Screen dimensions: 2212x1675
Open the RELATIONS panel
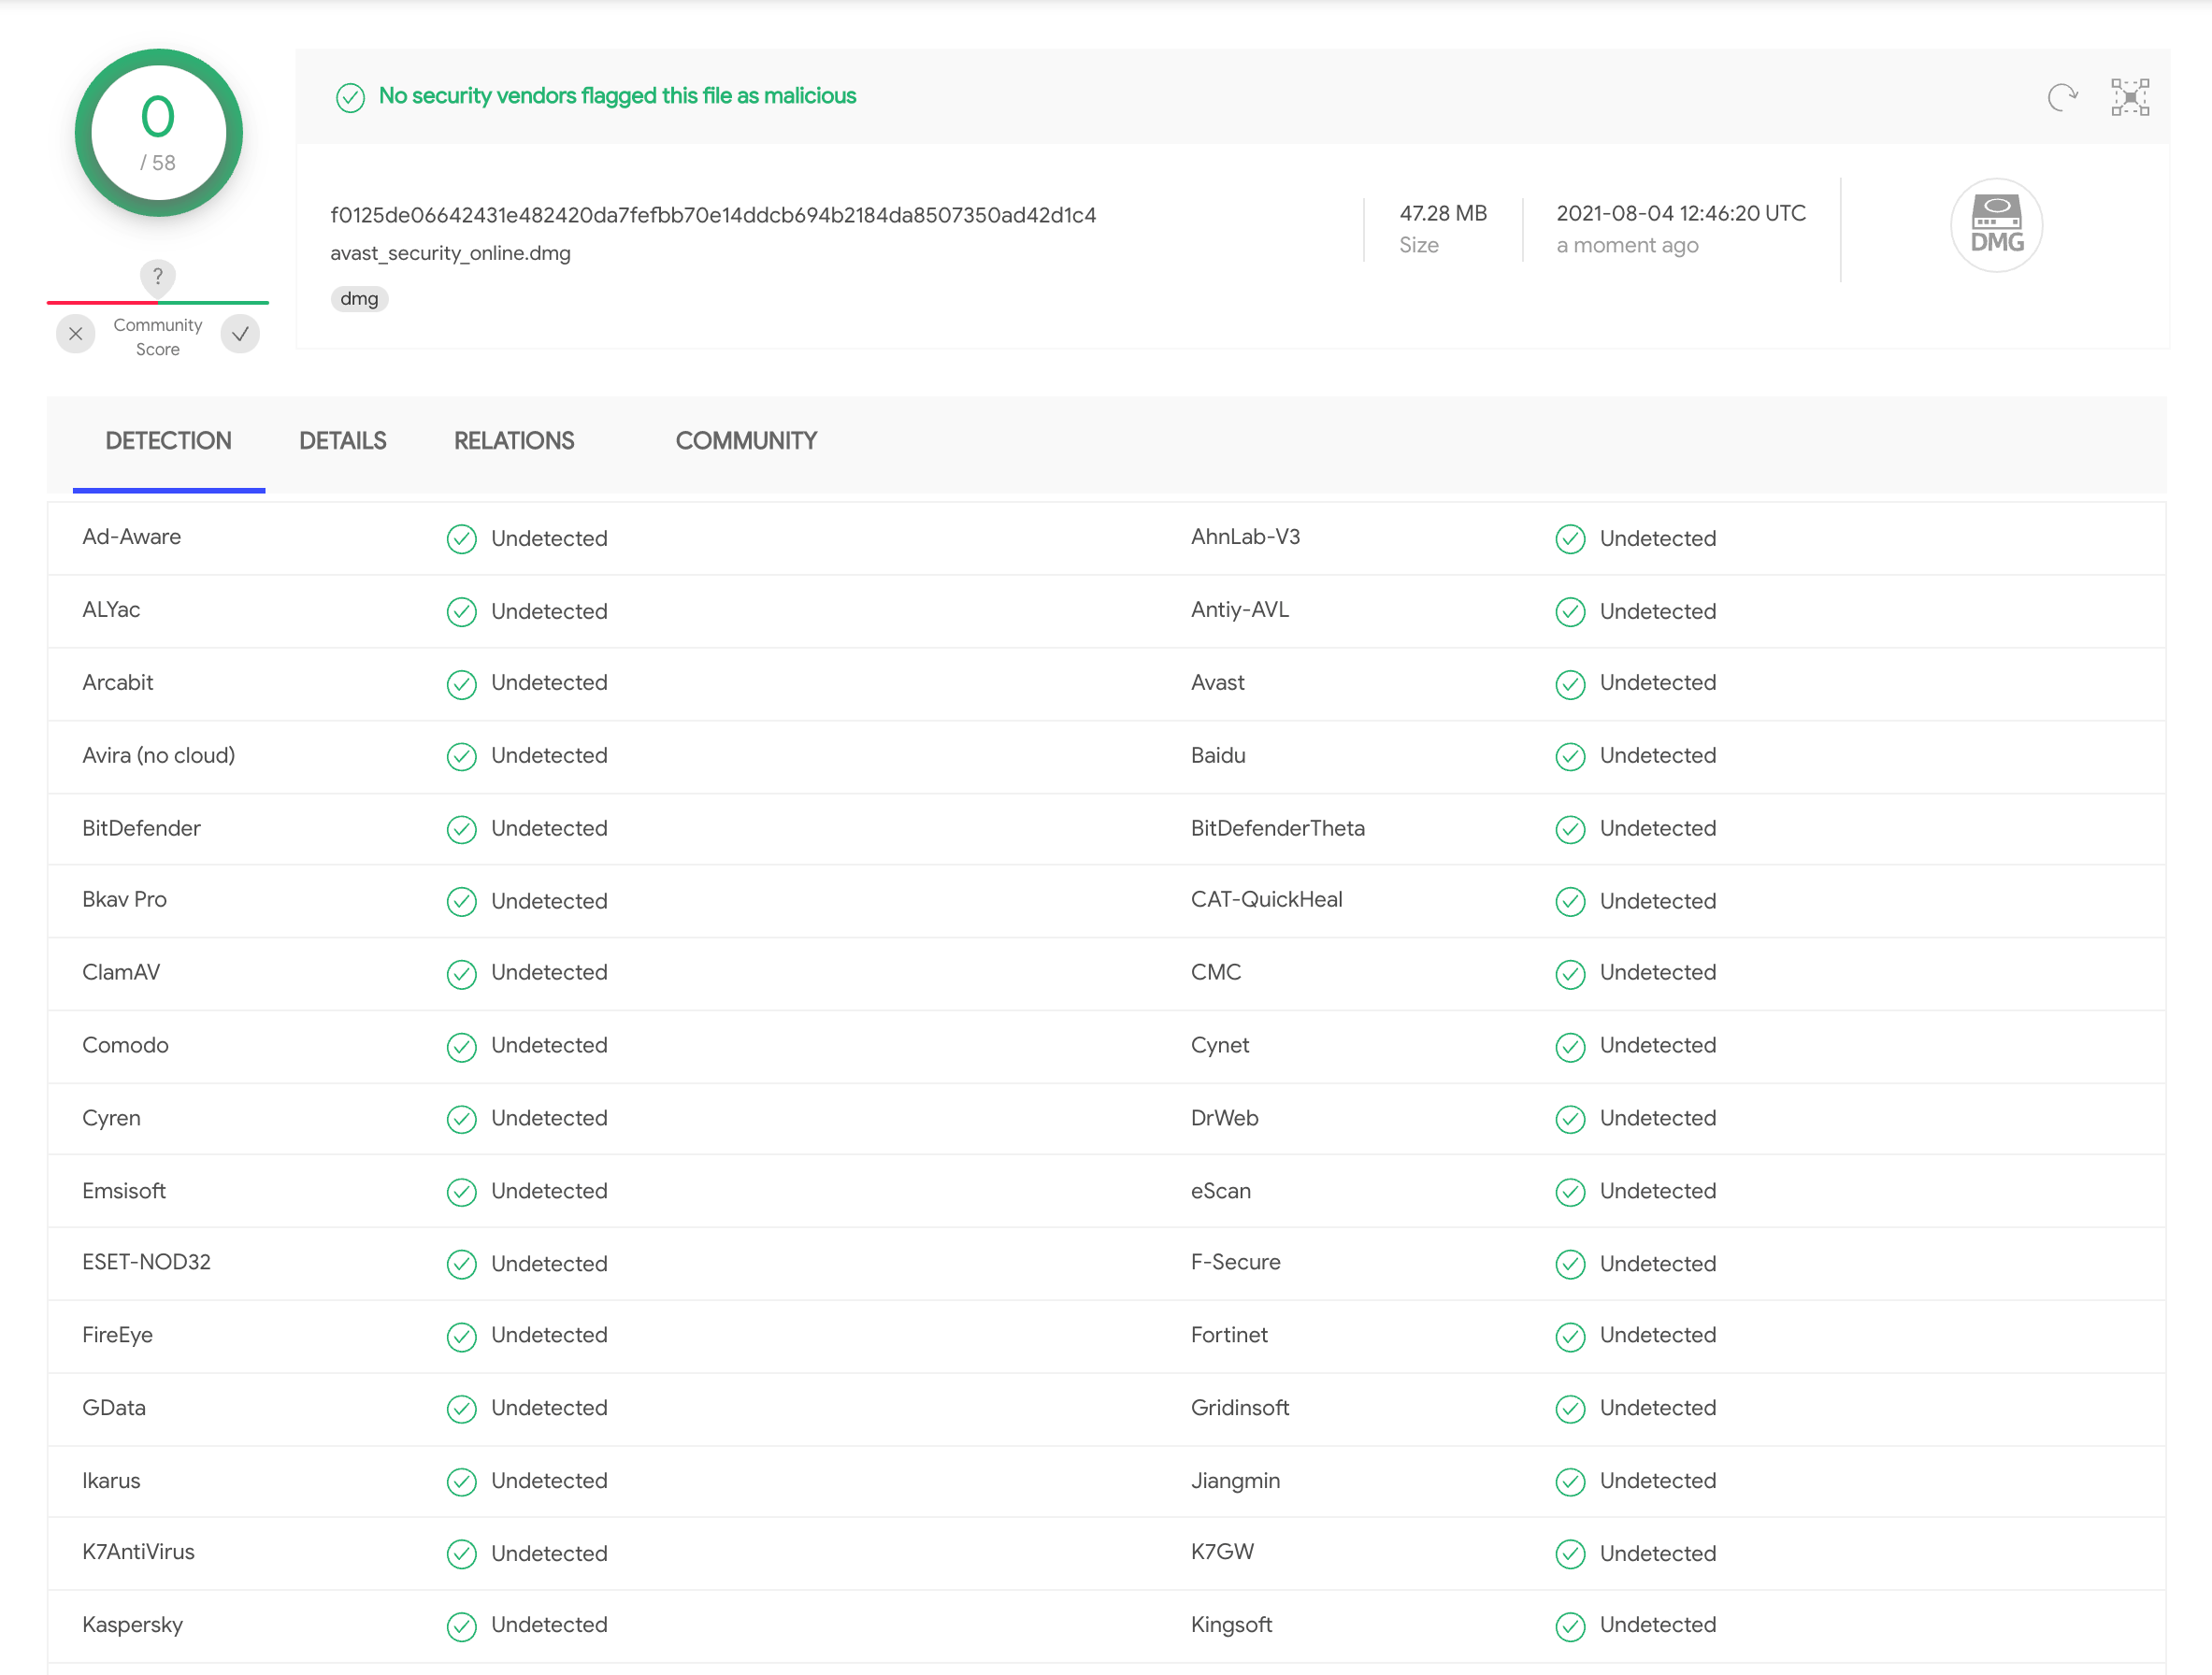click(x=512, y=441)
